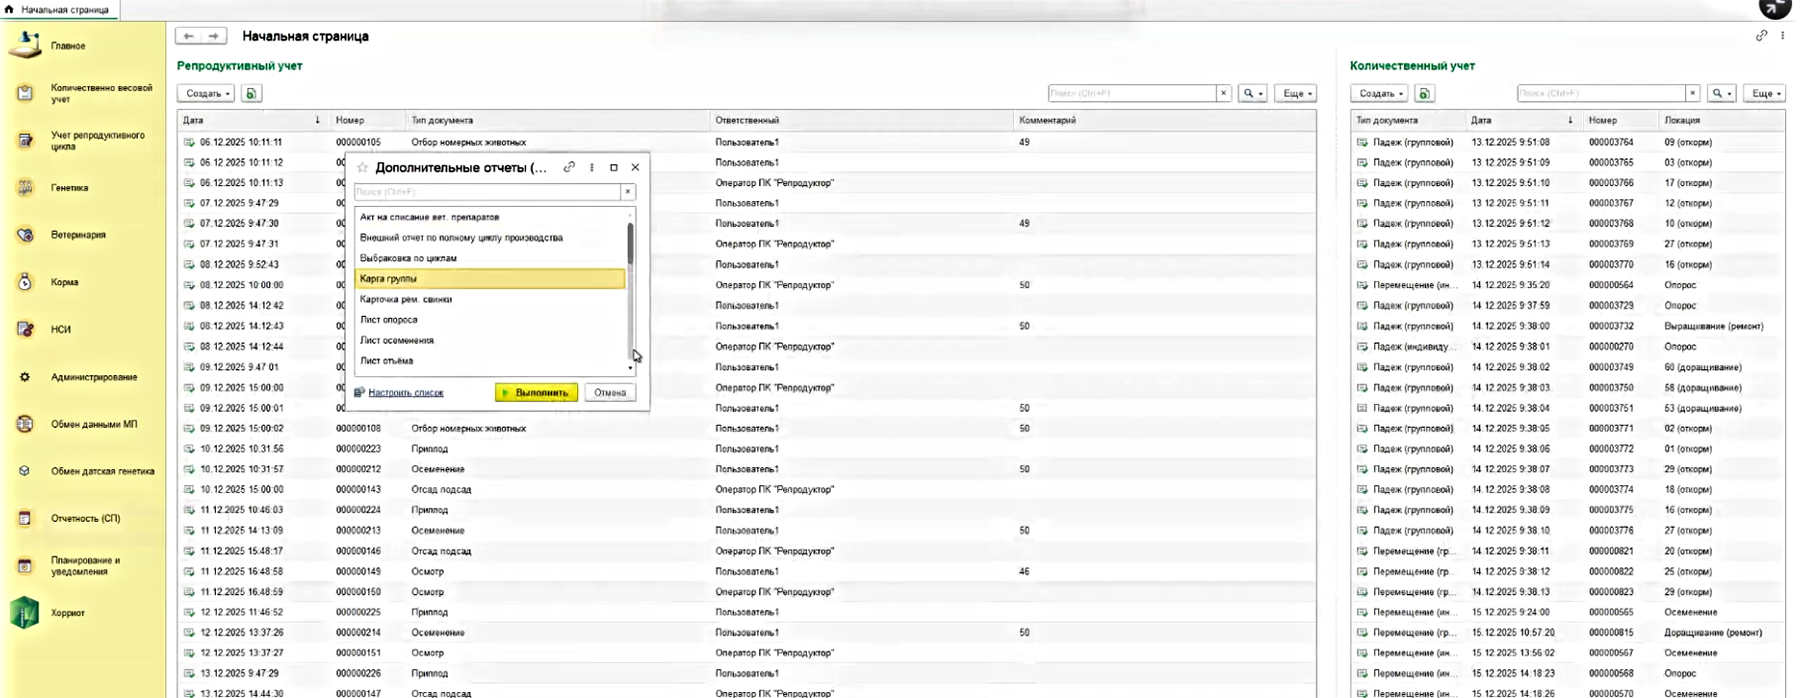The width and height of the screenshot is (1800, 698).
Task: Click the Количественный учет search field
Action: (x=1600, y=93)
